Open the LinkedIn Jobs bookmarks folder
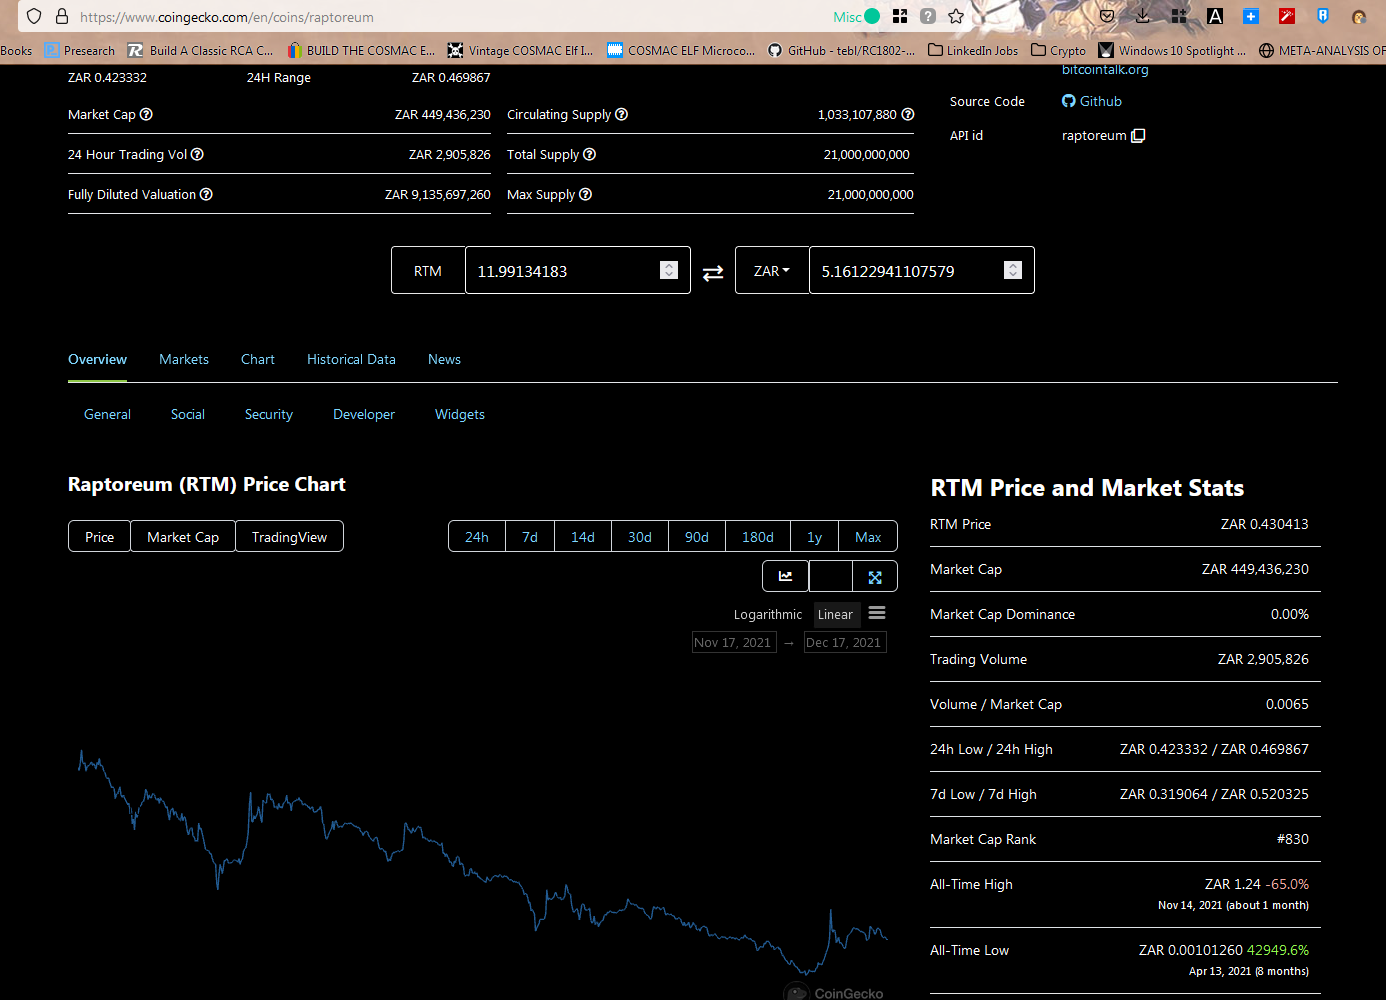The image size is (1386, 1000). click(973, 50)
